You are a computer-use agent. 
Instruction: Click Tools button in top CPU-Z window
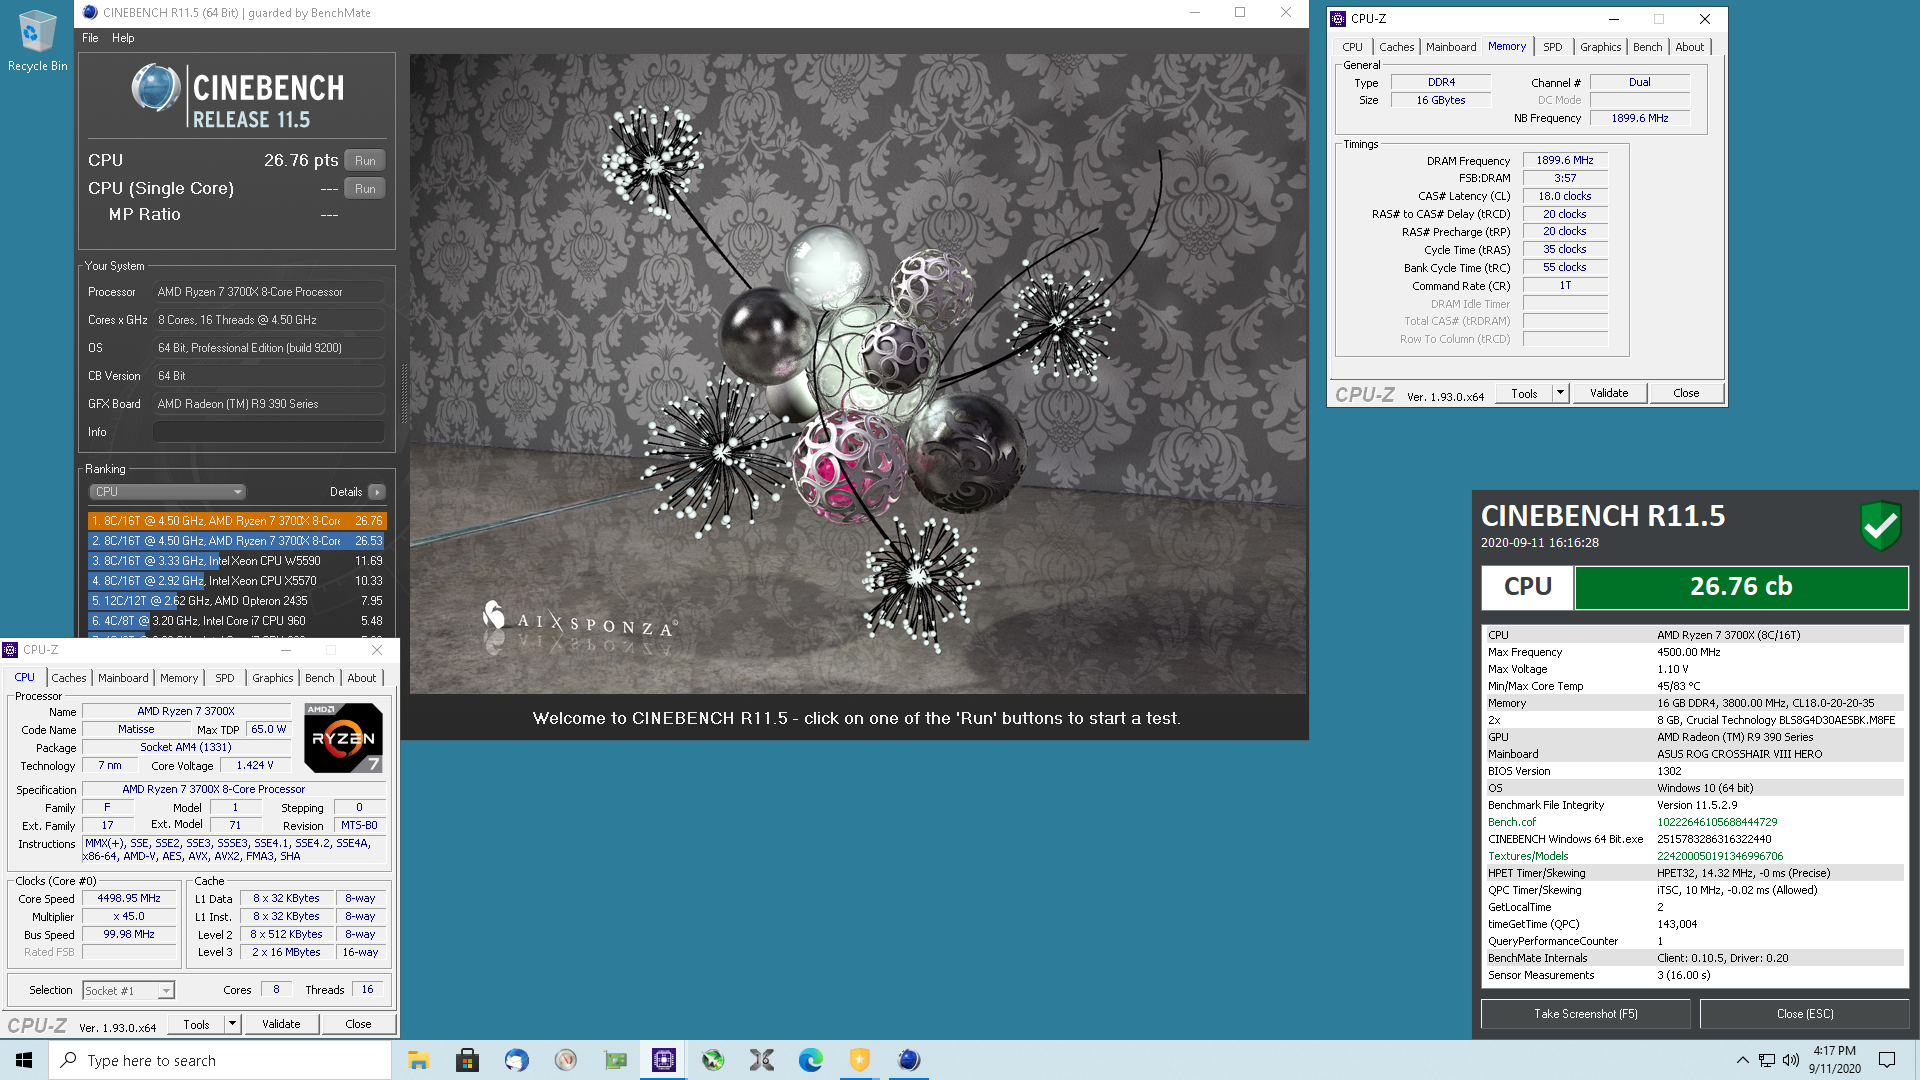[x=1524, y=393]
